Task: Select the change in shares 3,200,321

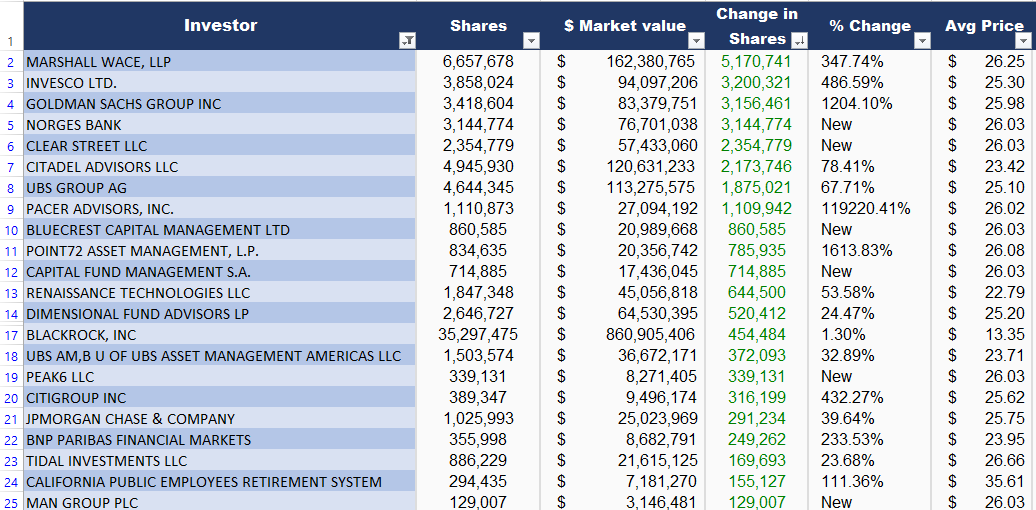Action: click(757, 83)
